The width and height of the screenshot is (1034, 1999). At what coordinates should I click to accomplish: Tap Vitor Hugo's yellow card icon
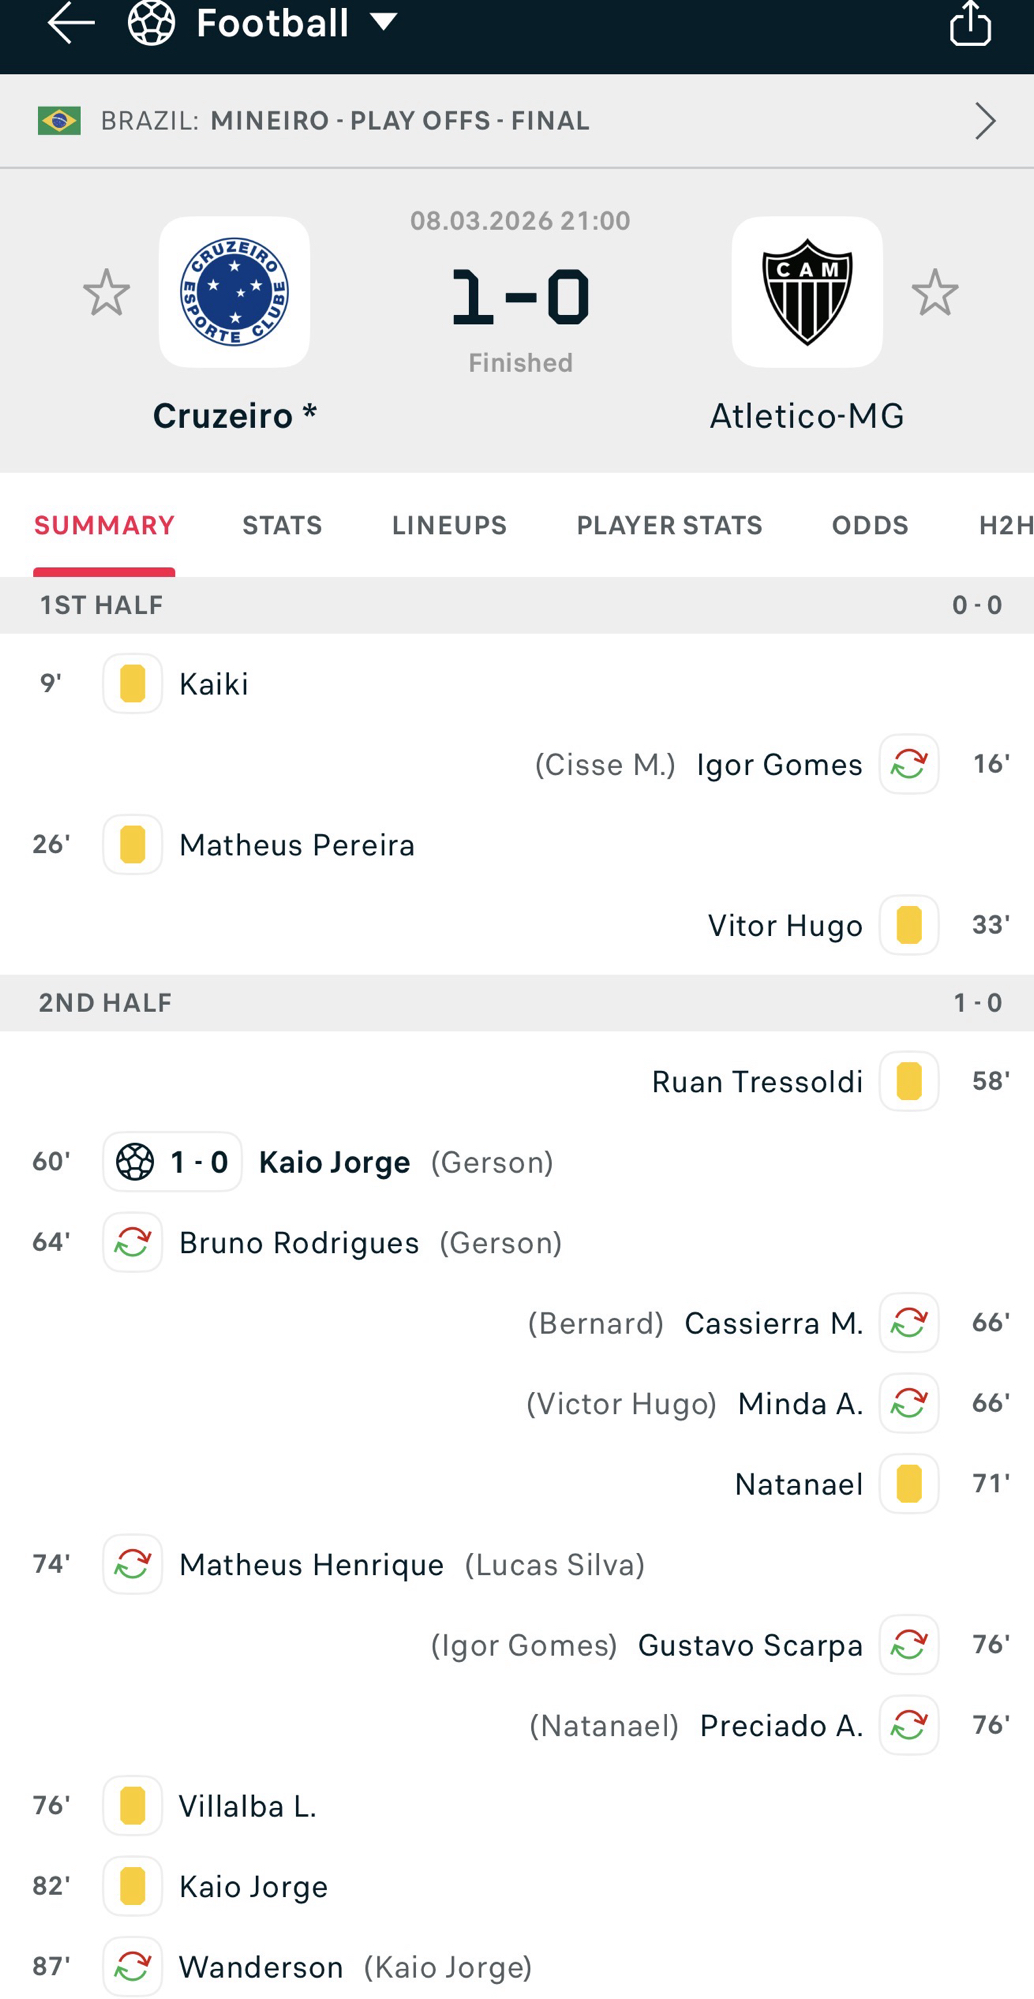click(909, 925)
